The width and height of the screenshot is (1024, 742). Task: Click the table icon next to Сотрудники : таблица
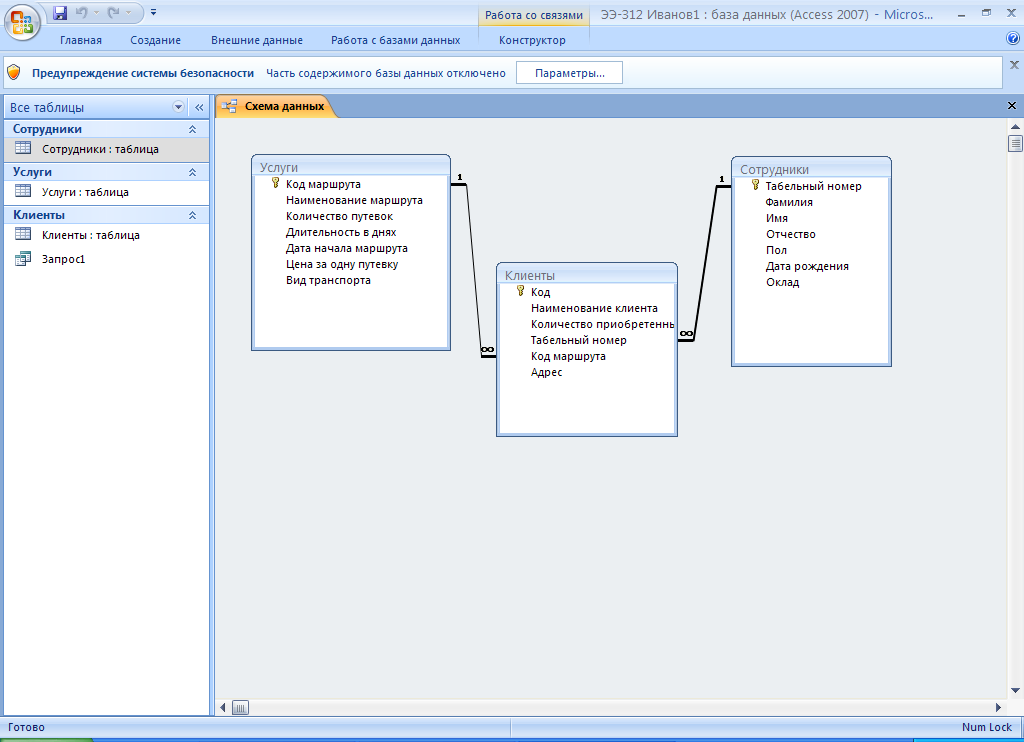point(23,148)
